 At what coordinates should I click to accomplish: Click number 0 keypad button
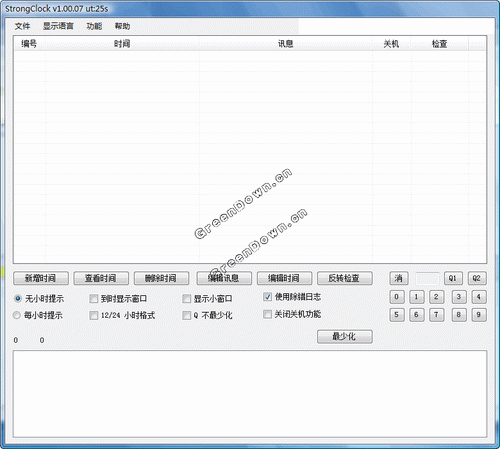(397, 297)
